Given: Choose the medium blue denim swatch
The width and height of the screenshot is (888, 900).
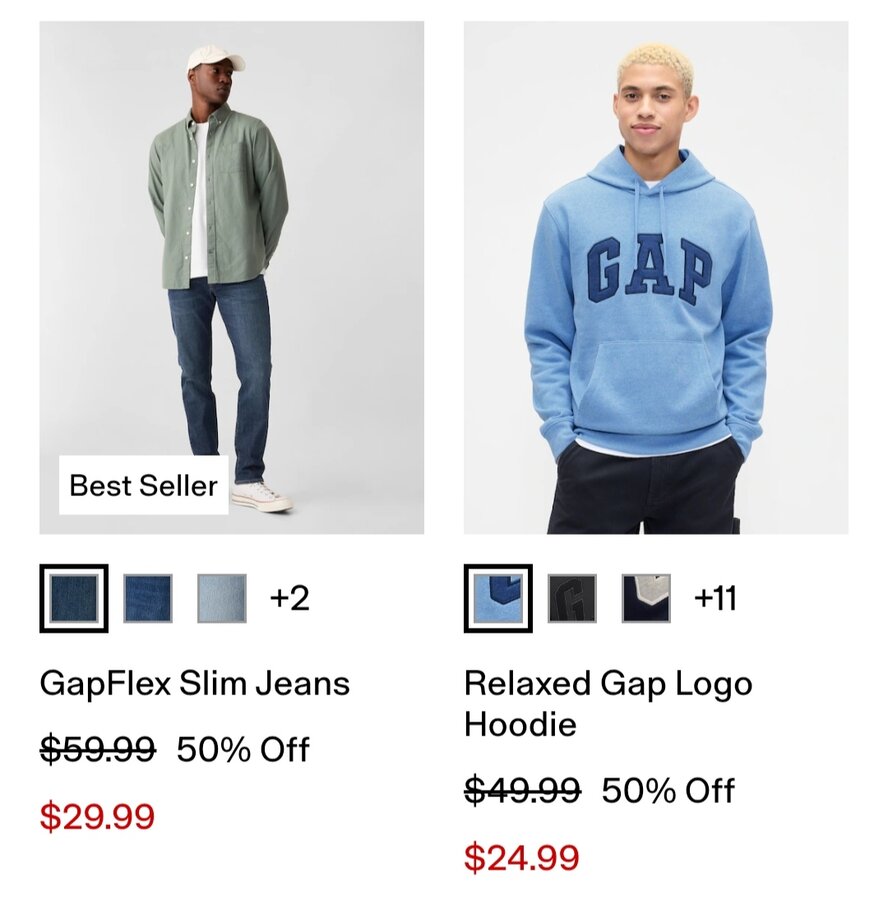Looking at the screenshot, I should (148, 598).
